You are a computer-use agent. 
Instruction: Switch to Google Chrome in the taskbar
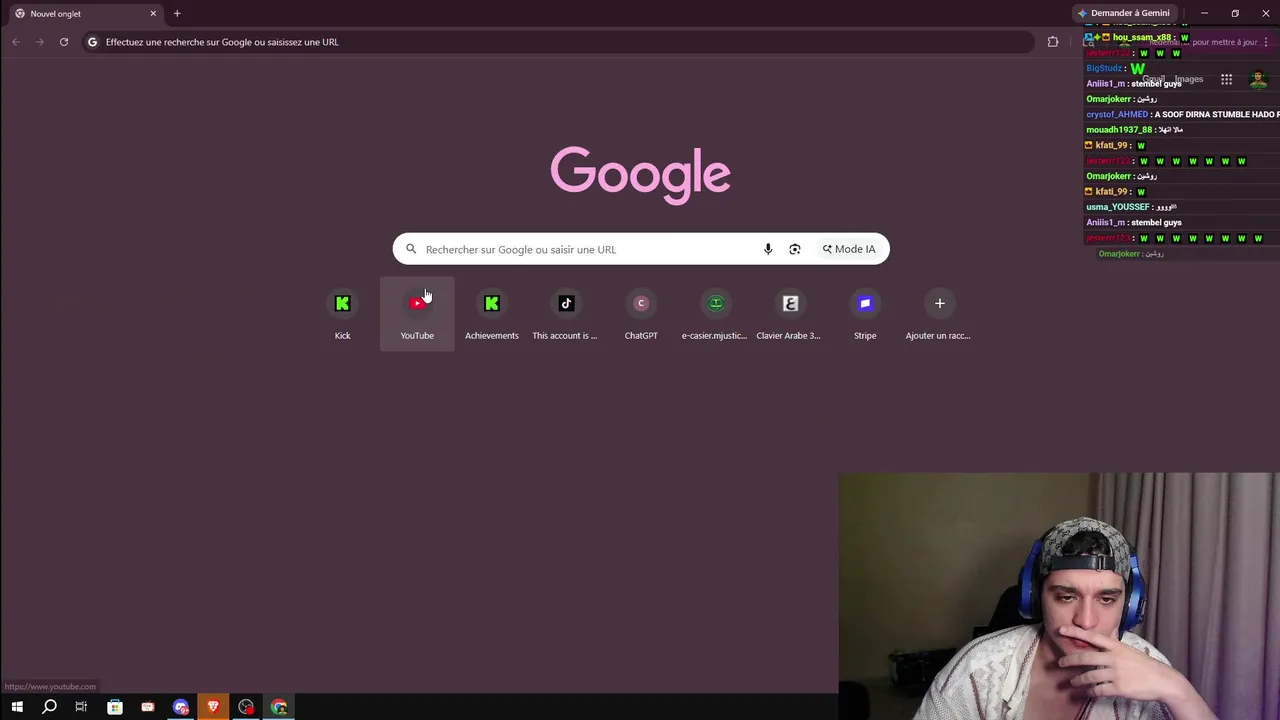coord(279,707)
